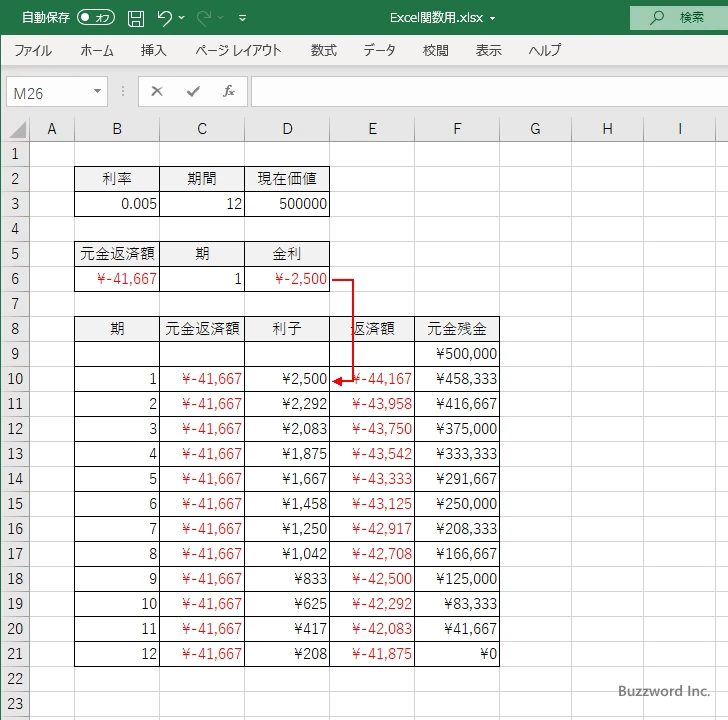The width and height of the screenshot is (728, 720).
Task: Select cell showing ¥-42,083
Action: [x=372, y=629]
